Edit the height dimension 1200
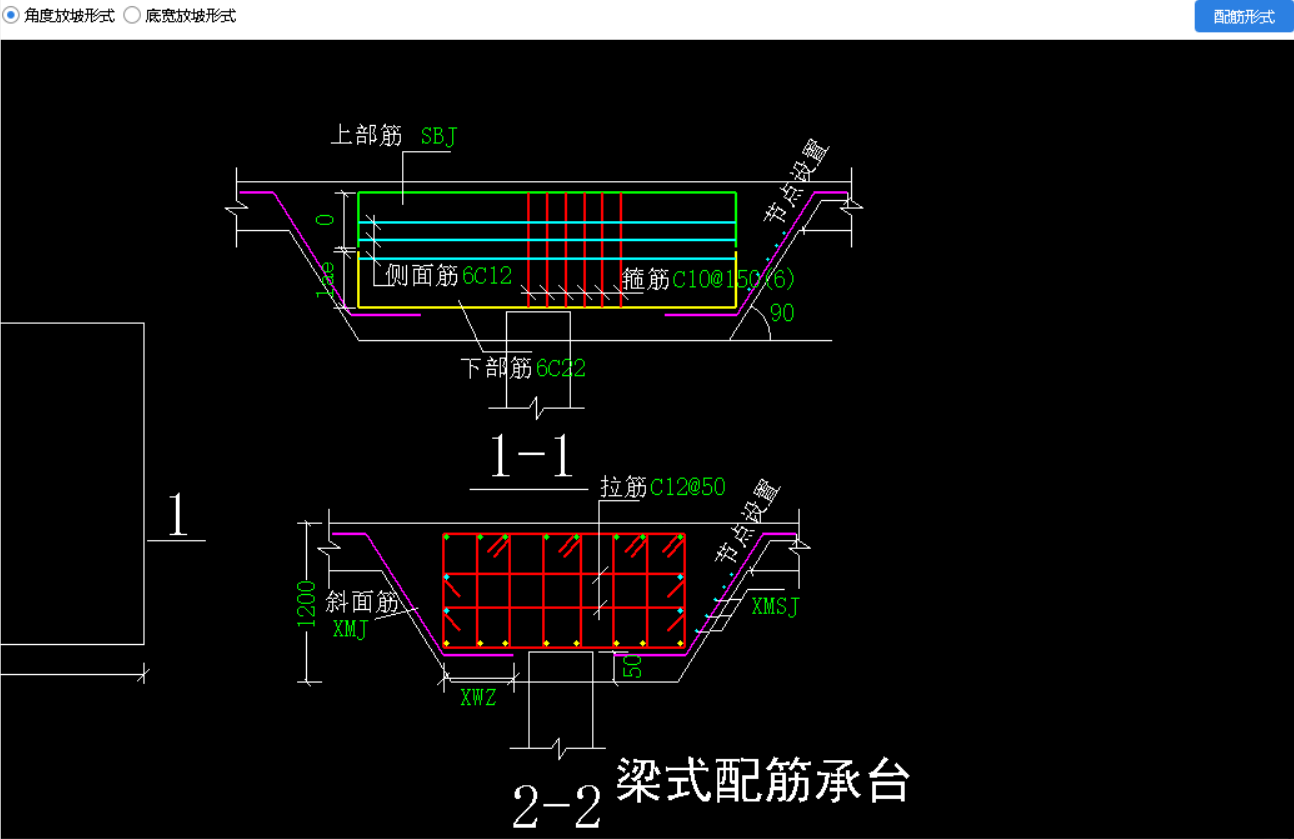1294x839 pixels. (x=308, y=604)
